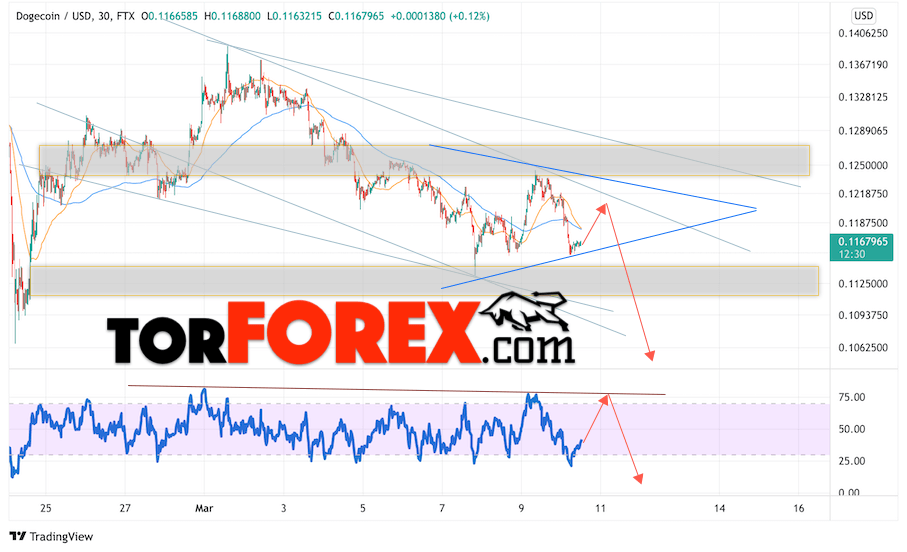Click the date label 27 on time axis
The height and width of the screenshot is (552, 907).
(x=125, y=508)
